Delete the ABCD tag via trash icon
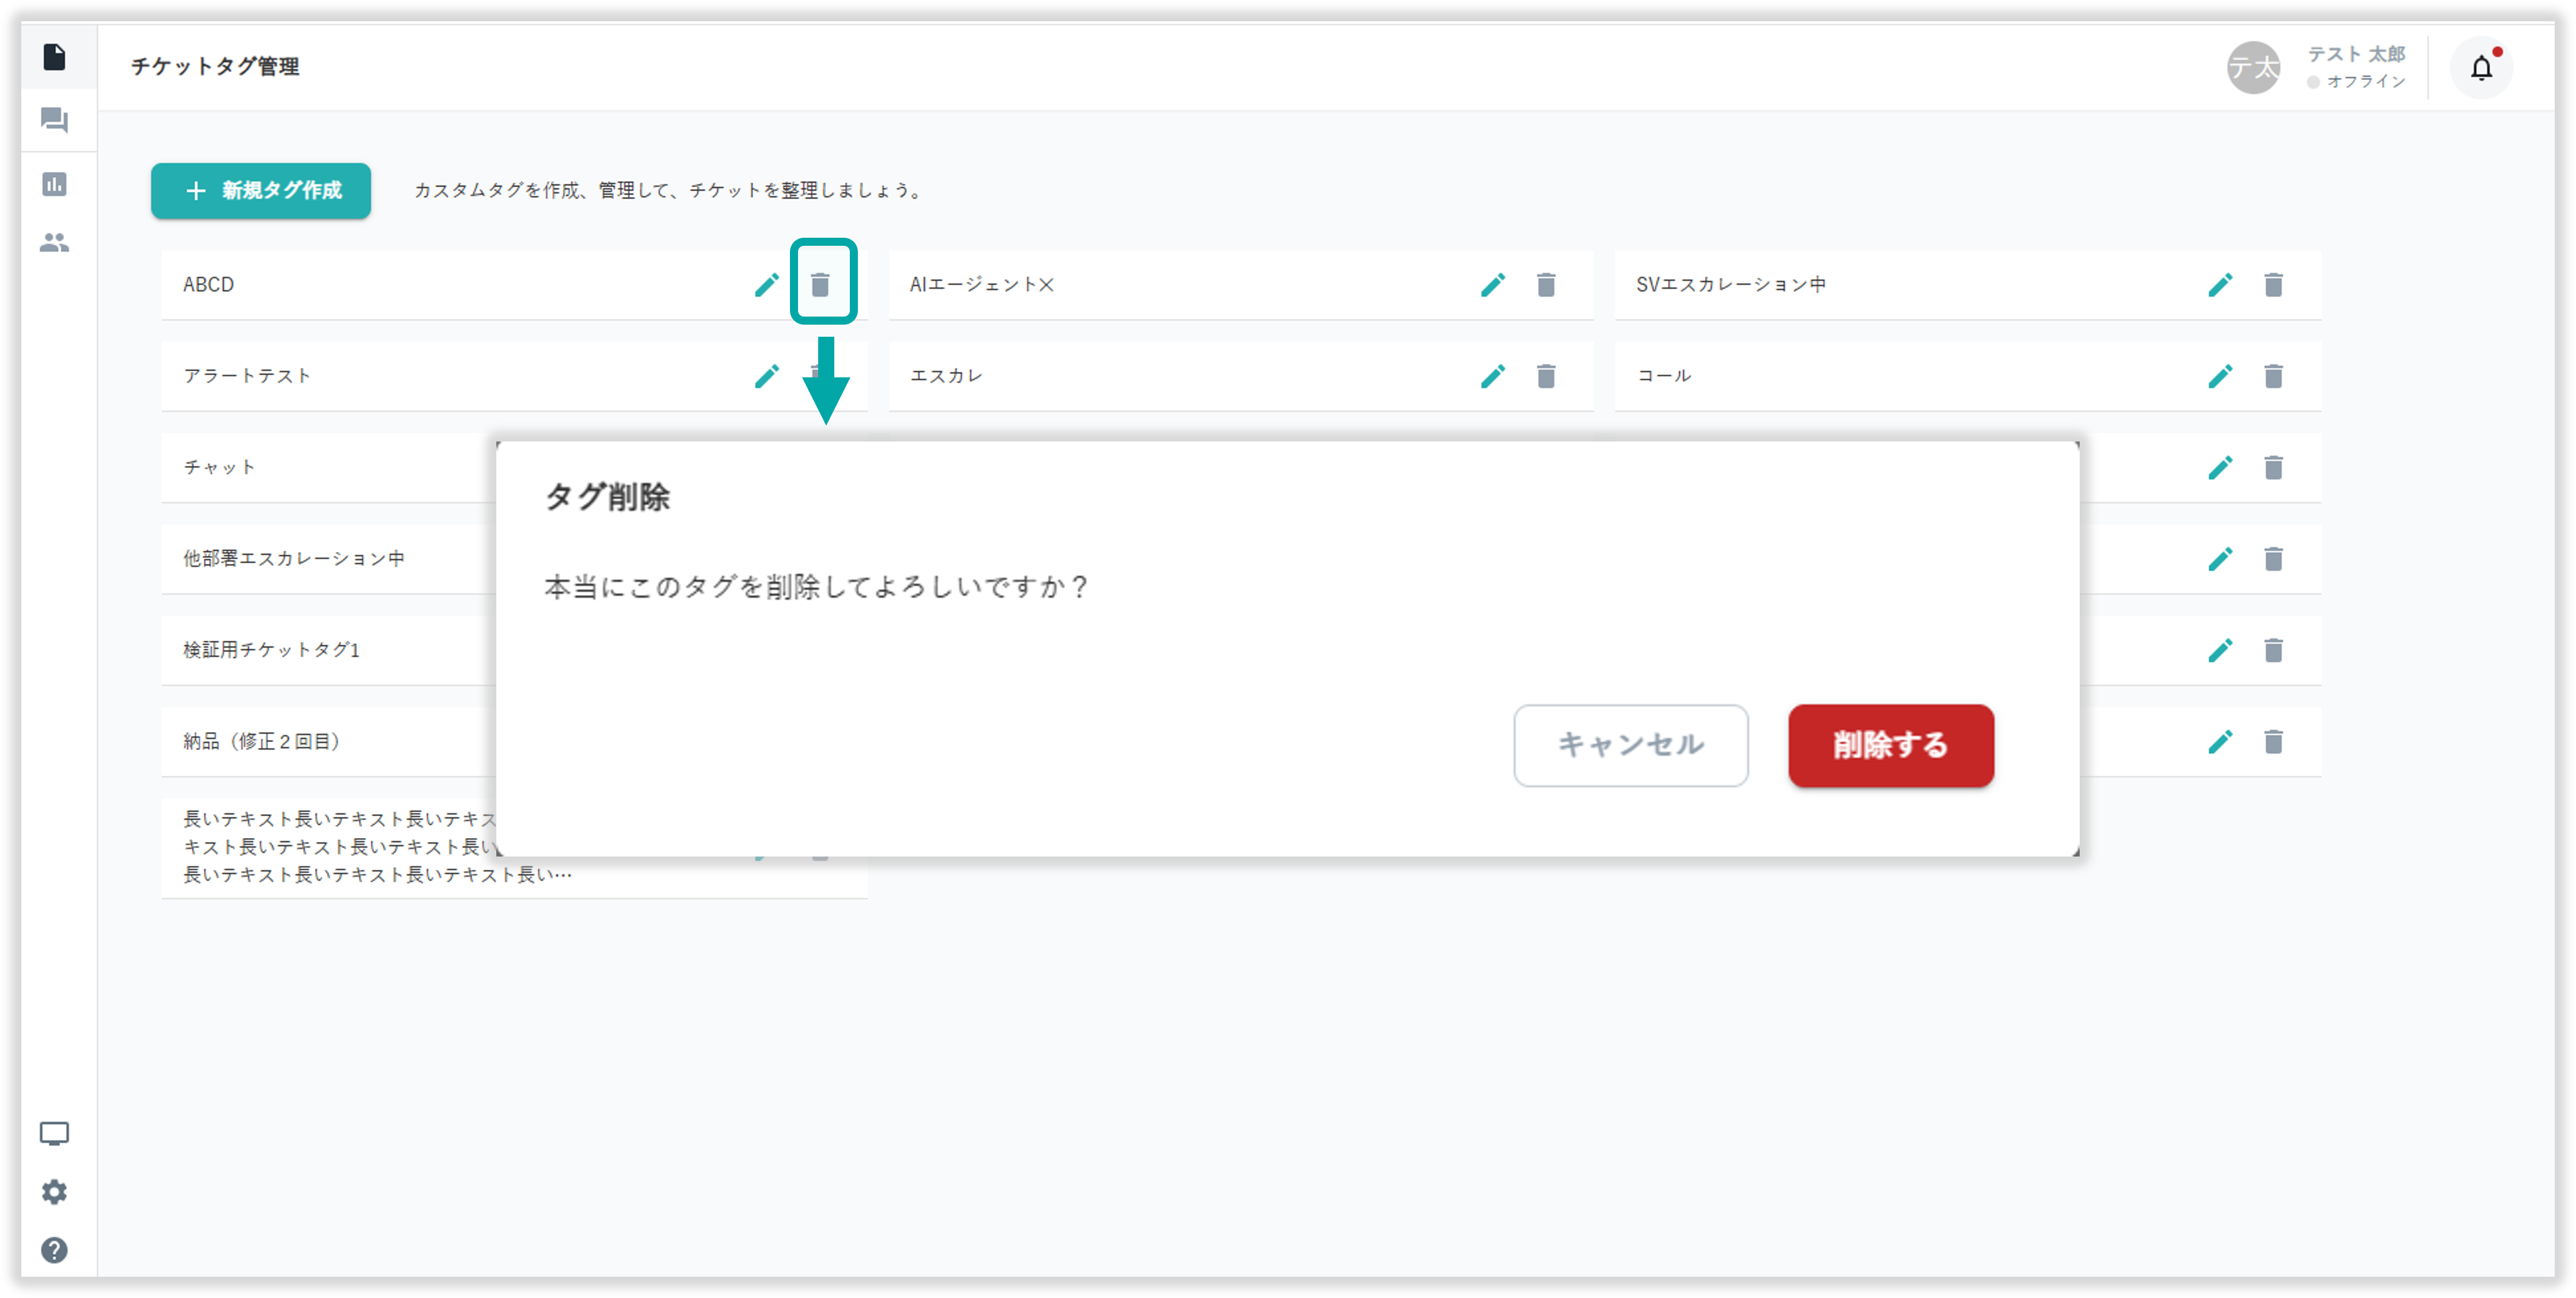This screenshot has width=2576, height=1298. click(820, 285)
